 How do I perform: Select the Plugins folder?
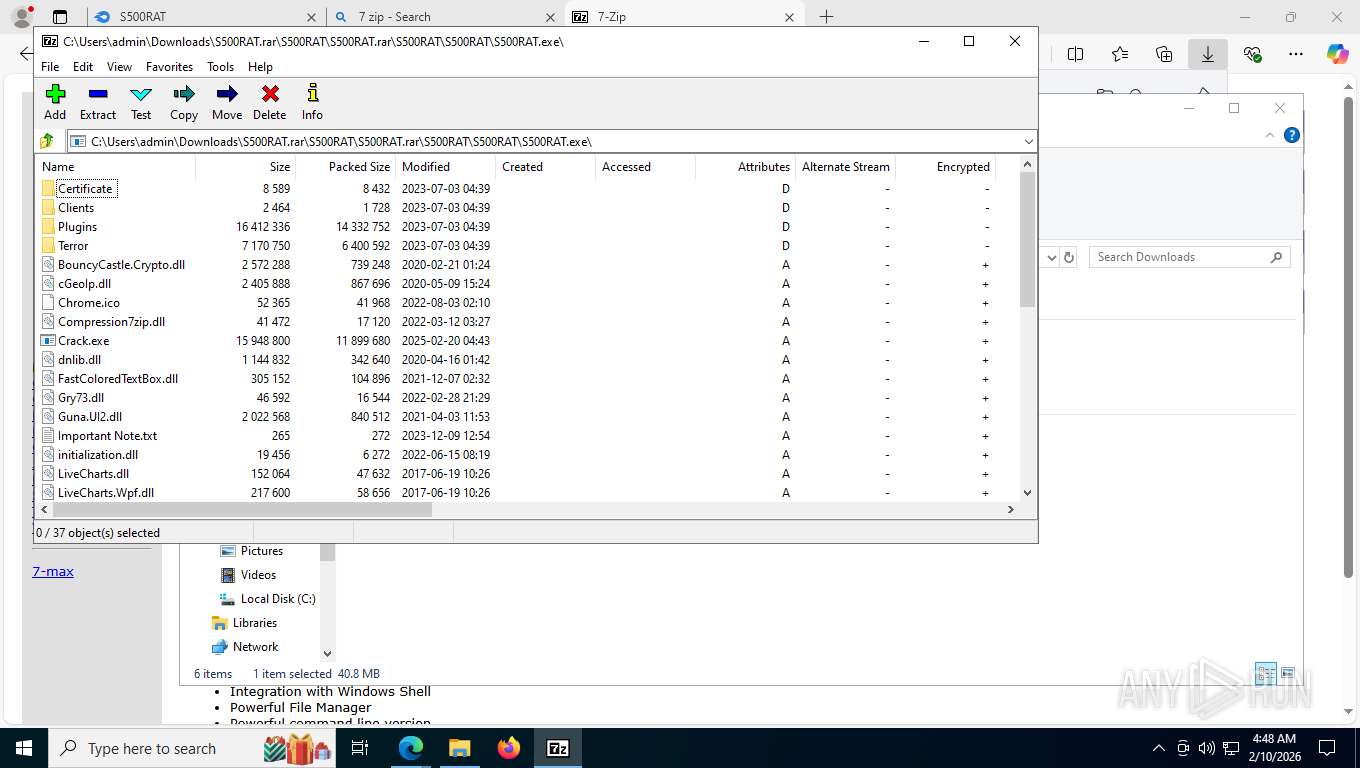click(x=77, y=226)
